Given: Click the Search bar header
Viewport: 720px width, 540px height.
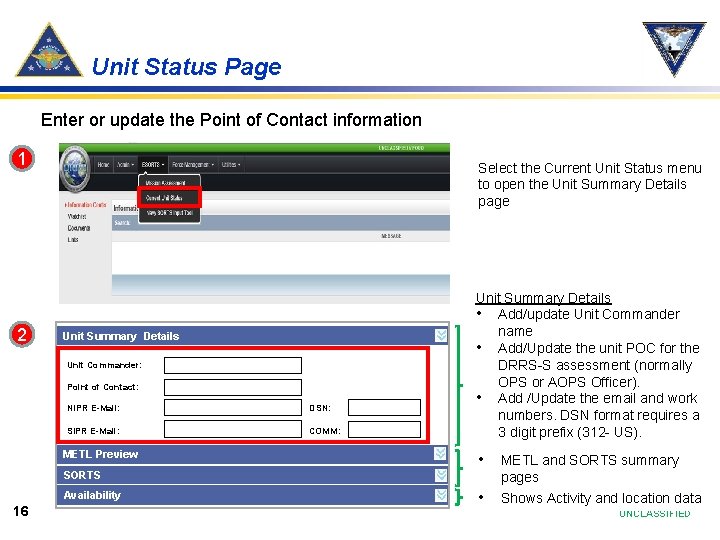Looking at the screenshot, I should click(x=281, y=223).
